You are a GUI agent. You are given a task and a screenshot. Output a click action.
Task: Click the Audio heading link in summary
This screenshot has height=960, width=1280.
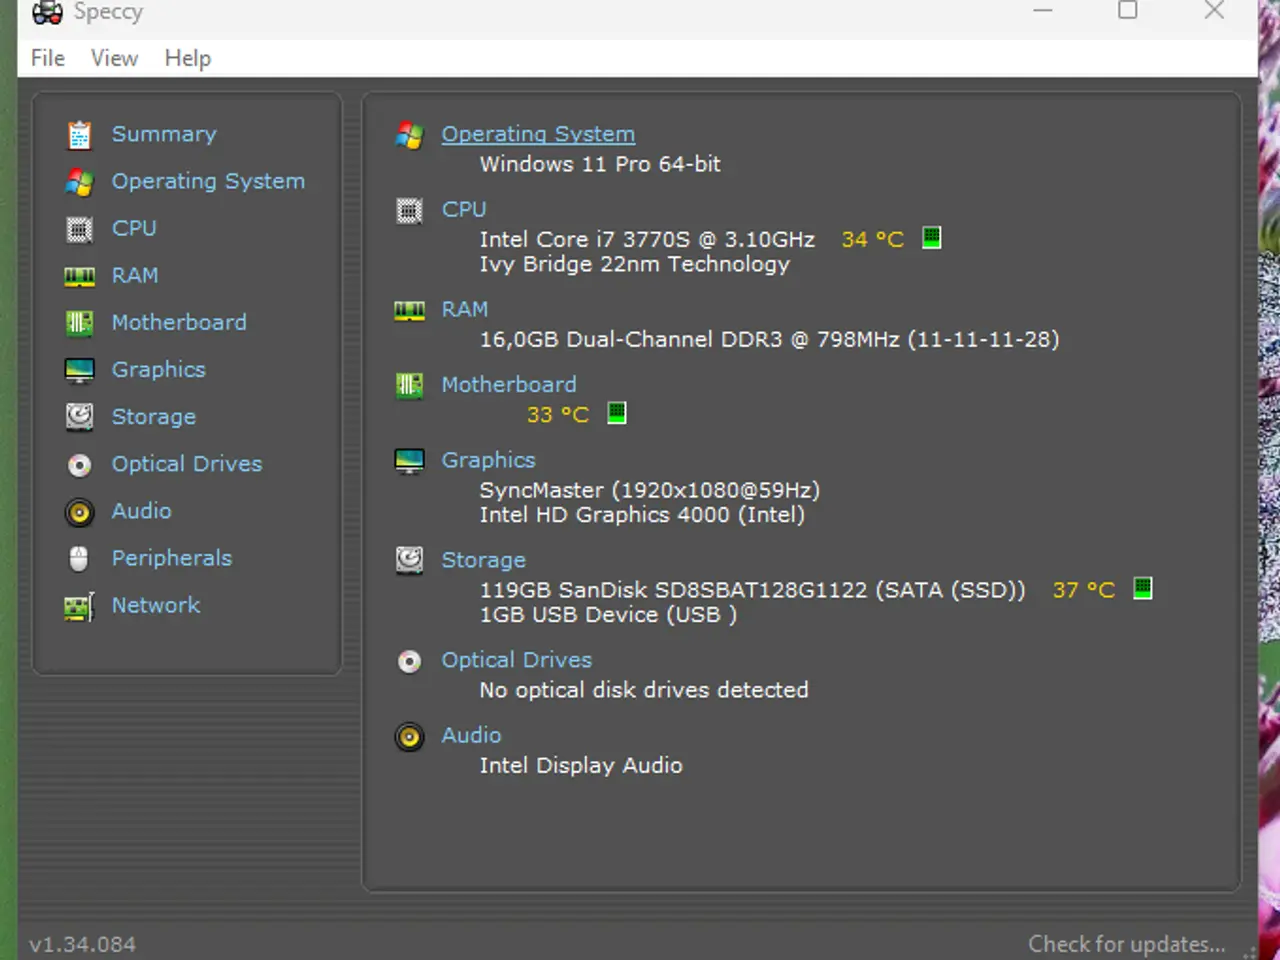471,735
